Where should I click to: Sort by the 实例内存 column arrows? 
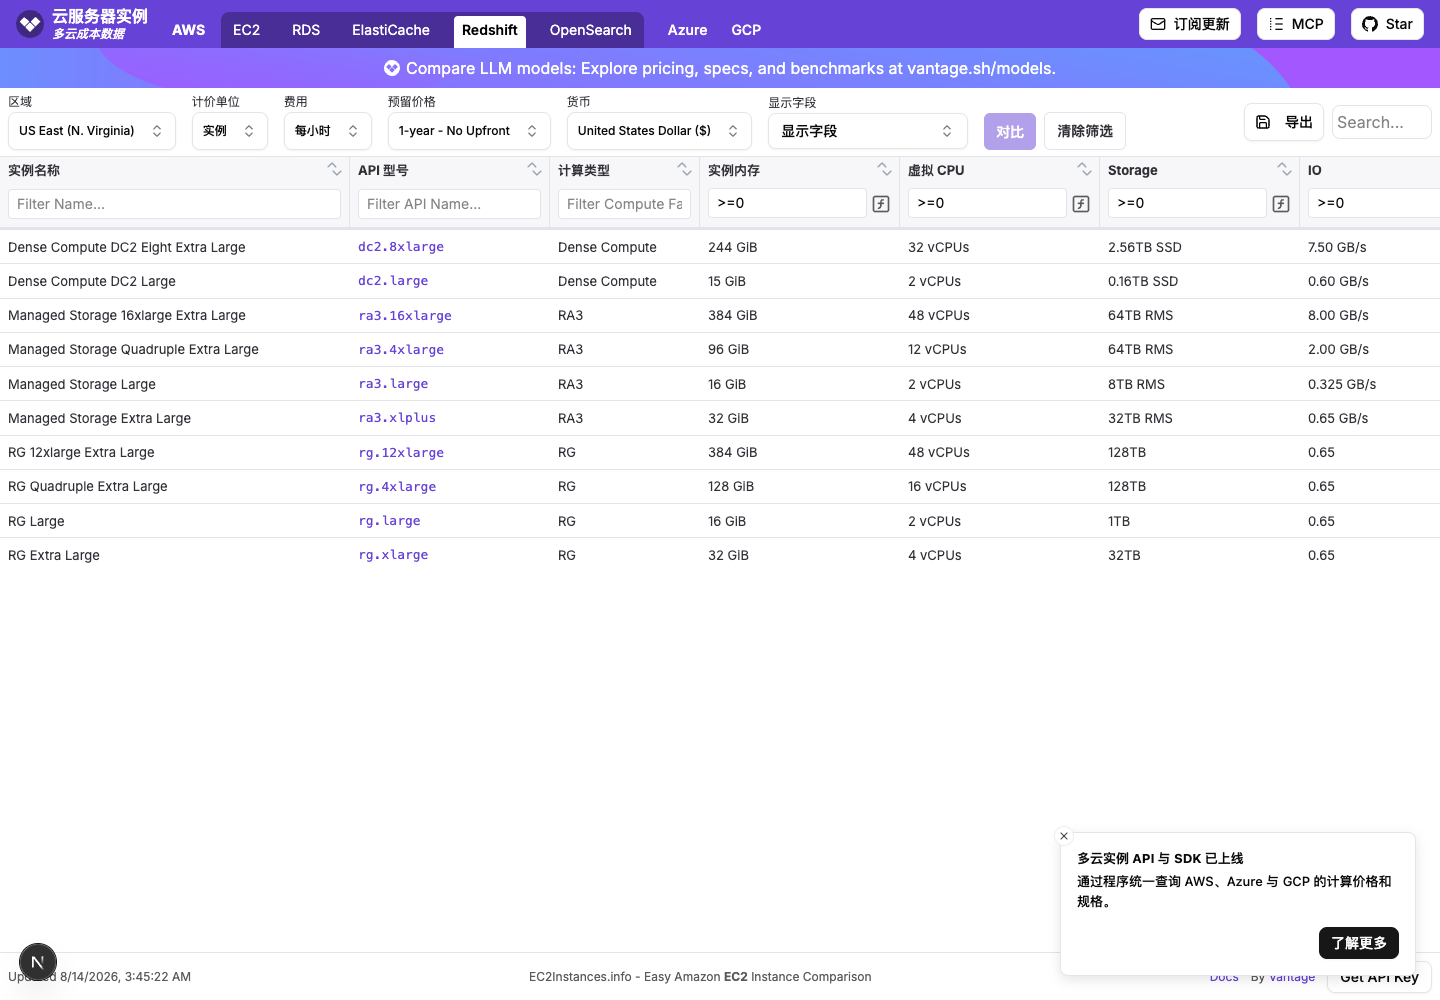pyautogui.click(x=885, y=170)
